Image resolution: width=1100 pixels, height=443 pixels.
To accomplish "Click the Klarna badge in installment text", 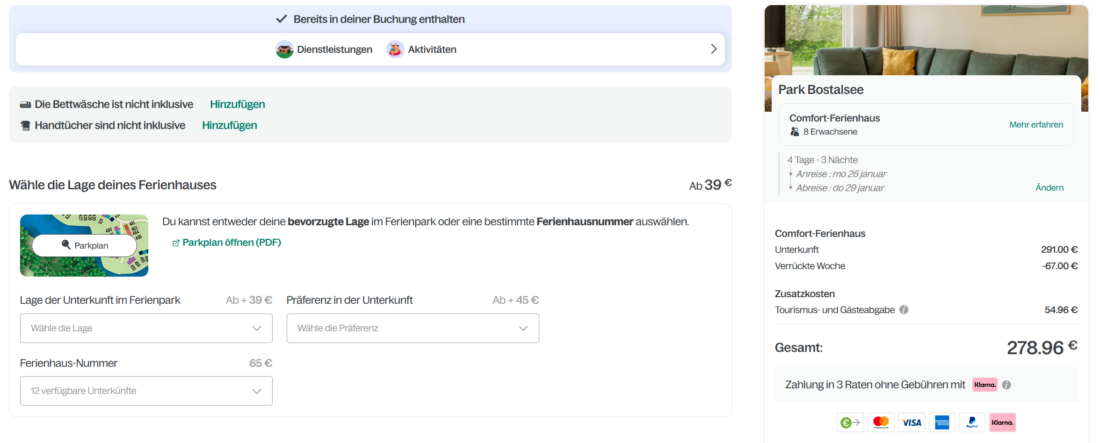I will coord(984,385).
